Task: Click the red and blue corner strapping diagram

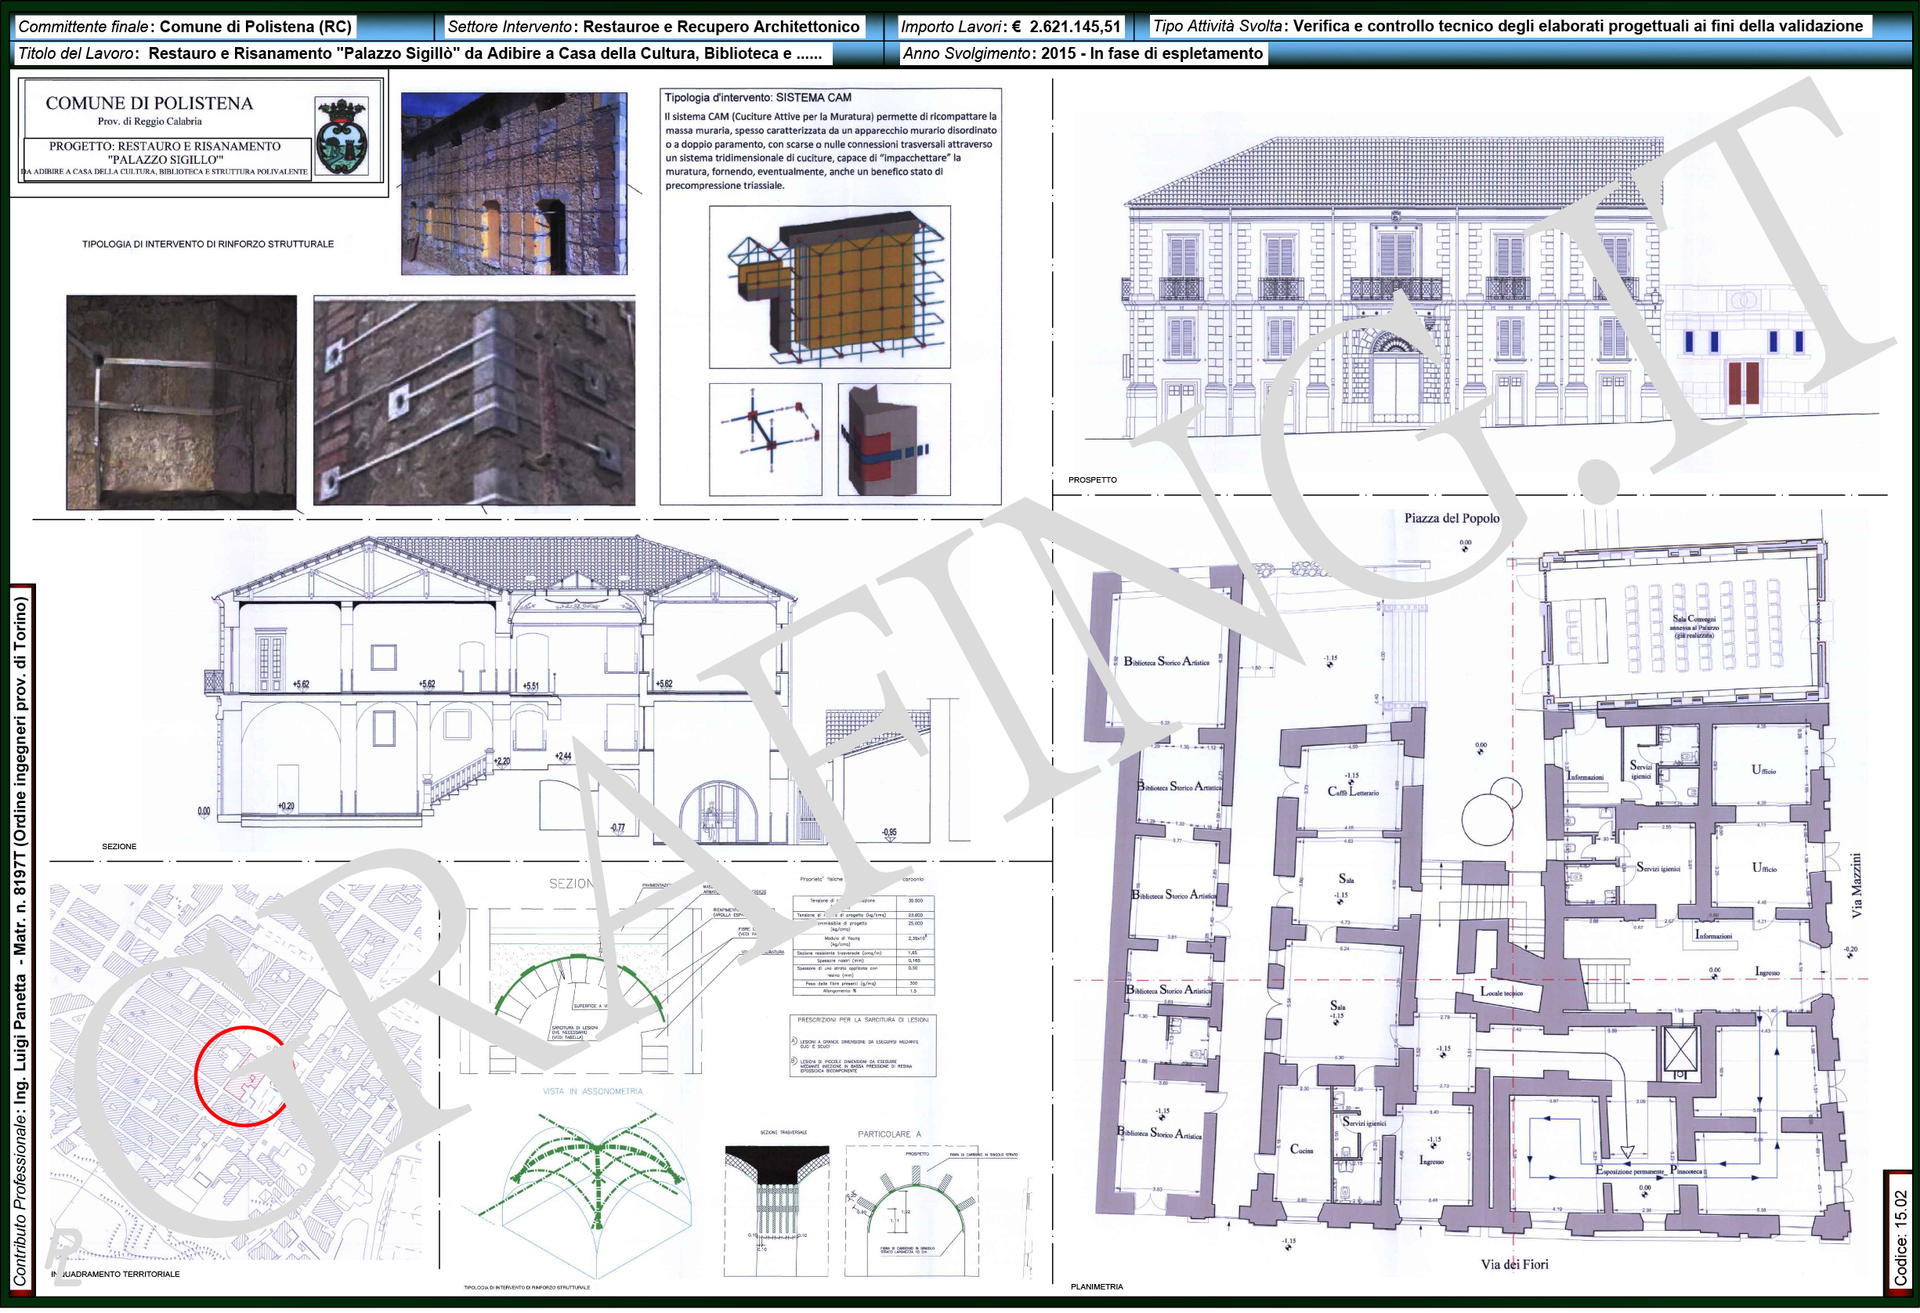Action: pos(892,440)
